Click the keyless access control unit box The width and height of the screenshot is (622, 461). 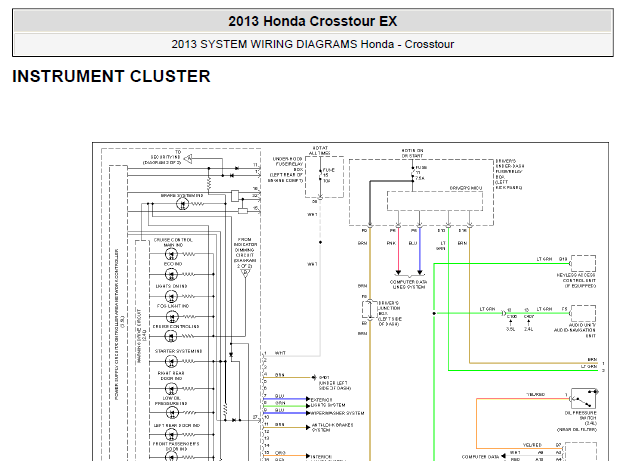point(583,263)
